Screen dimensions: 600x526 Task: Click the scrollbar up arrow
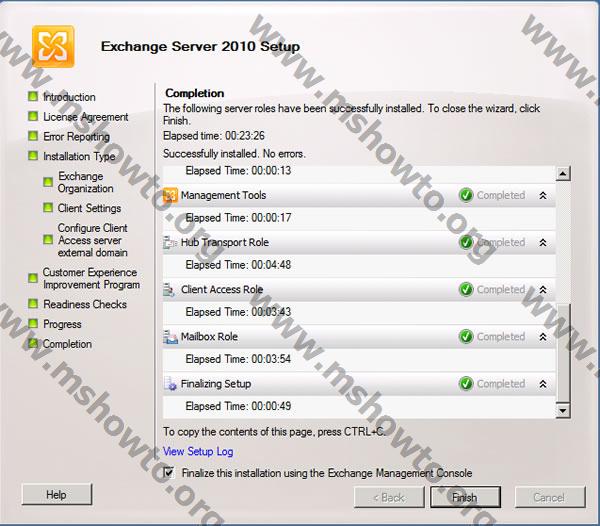pyautogui.click(x=563, y=174)
